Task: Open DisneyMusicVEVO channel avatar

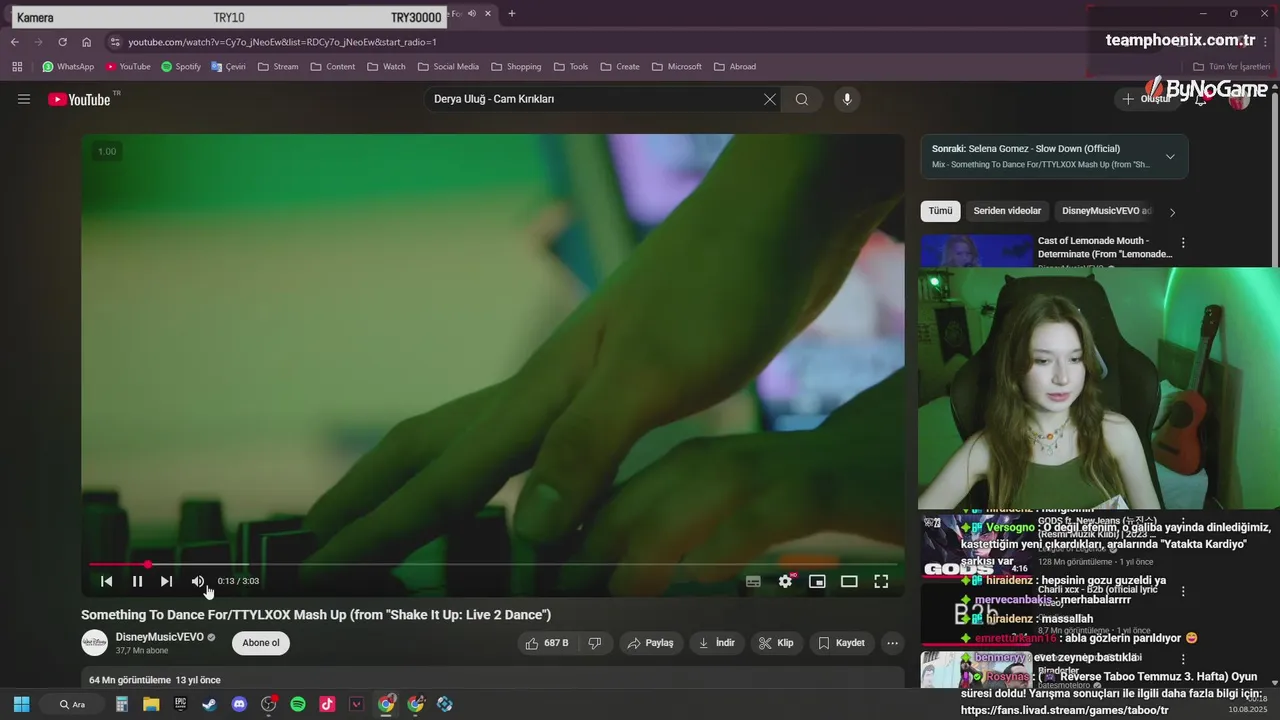Action: tap(95, 643)
